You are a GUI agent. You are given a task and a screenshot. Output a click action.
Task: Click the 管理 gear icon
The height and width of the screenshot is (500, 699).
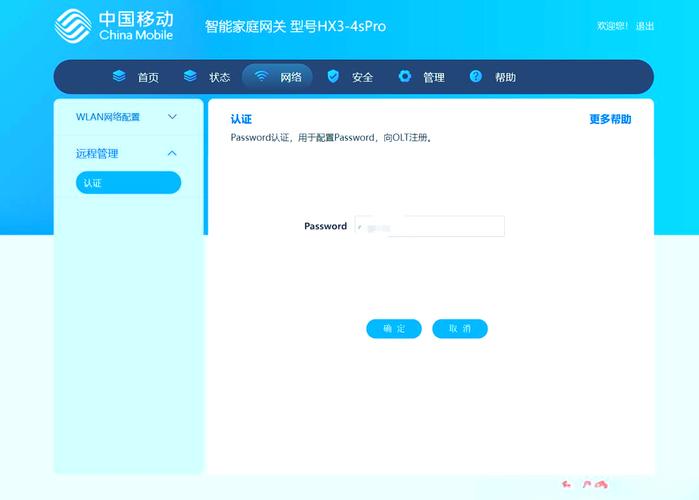405,76
